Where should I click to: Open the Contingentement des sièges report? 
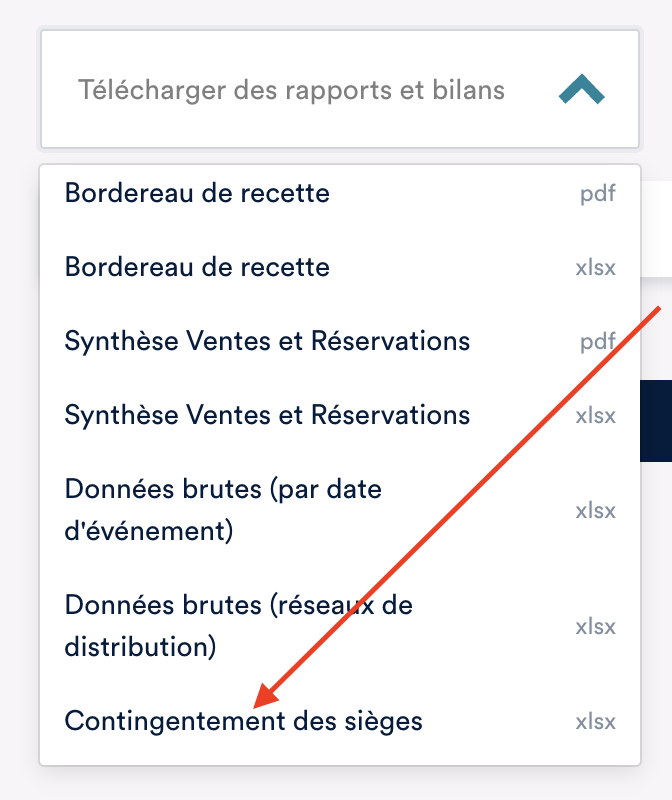pyautogui.click(x=243, y=721)
